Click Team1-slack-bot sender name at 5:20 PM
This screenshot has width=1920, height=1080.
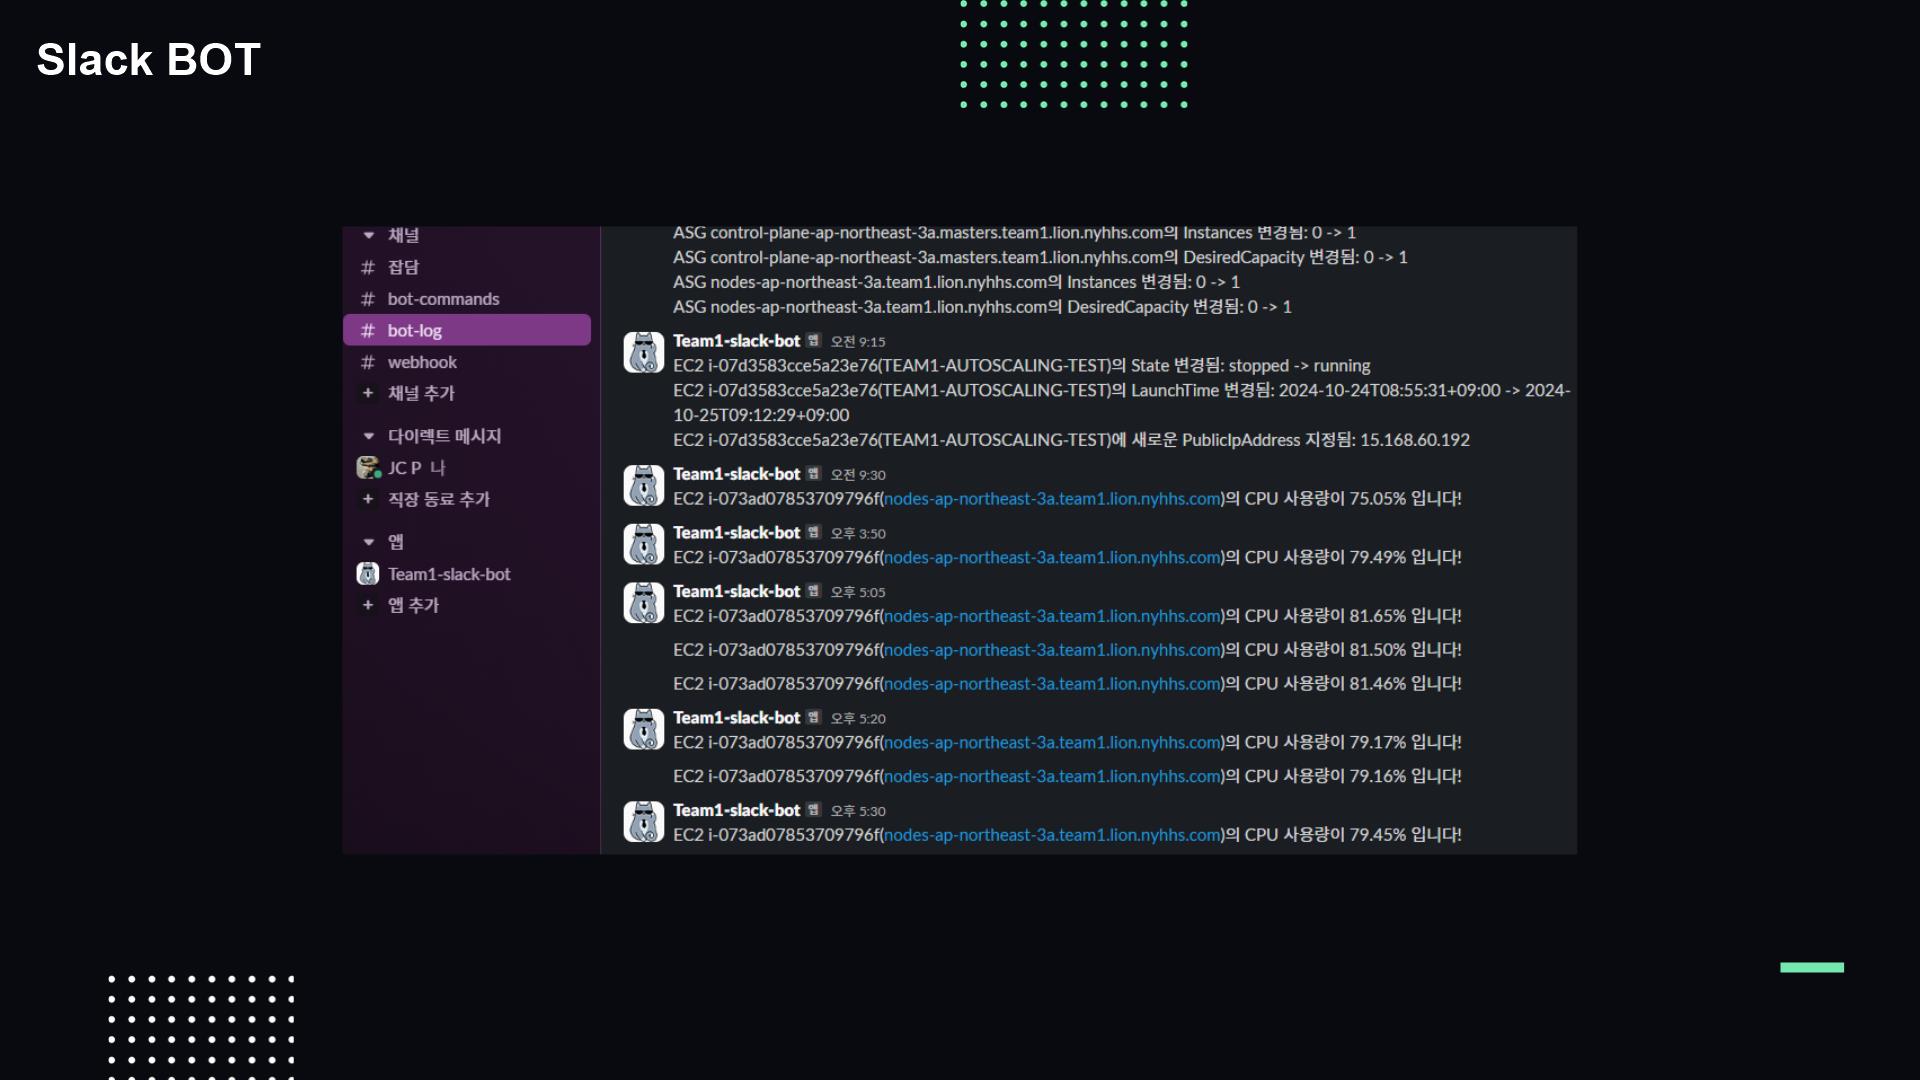tap(736, 718)
